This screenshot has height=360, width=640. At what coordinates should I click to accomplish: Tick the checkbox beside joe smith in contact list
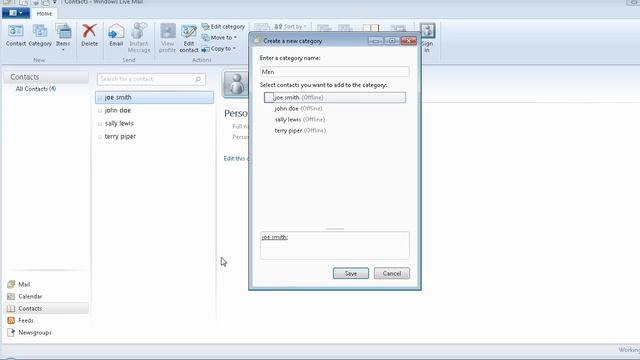(100, 98)
